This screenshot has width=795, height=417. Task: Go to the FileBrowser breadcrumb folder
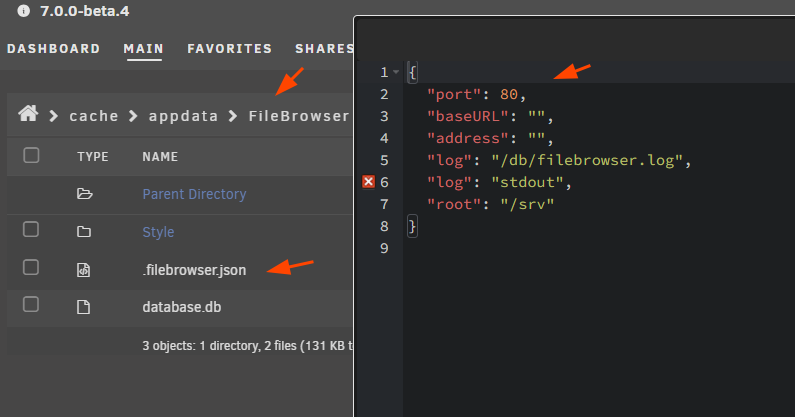pyautogui.click(x=299, y=116)
